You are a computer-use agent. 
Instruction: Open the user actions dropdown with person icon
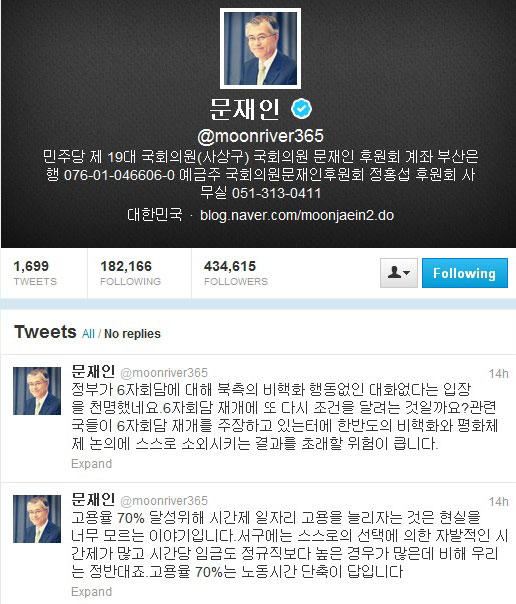pyautogui.click(x=399, y=273)
